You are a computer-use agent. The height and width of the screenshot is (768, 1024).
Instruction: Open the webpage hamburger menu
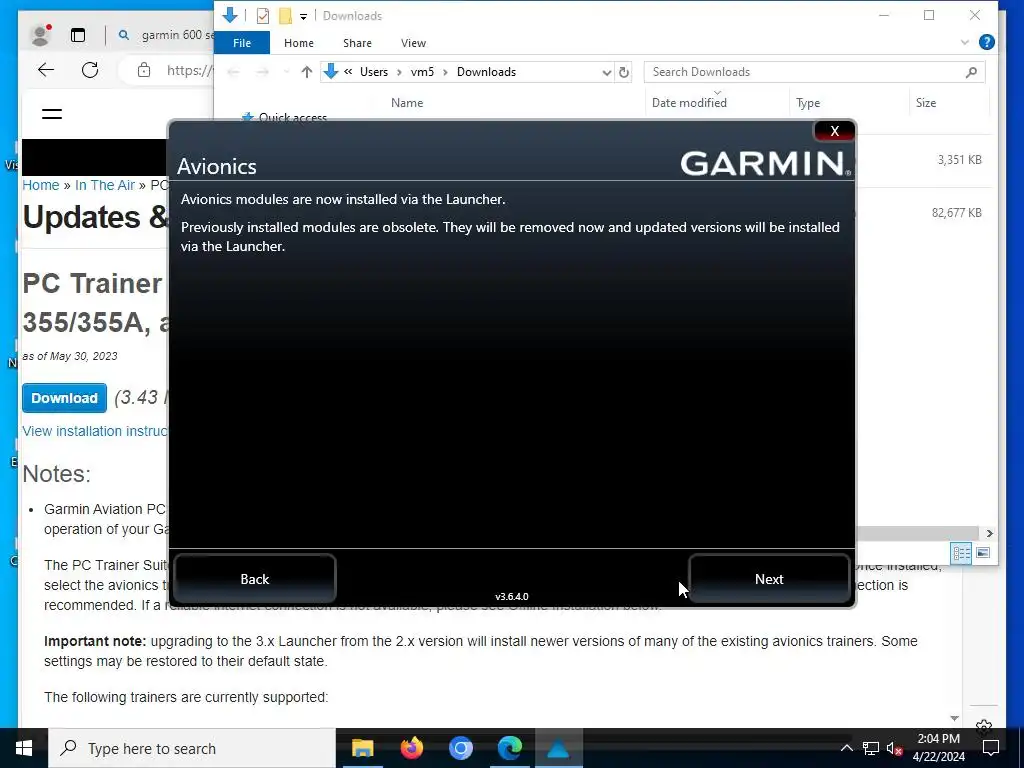[x=52, y=114]
